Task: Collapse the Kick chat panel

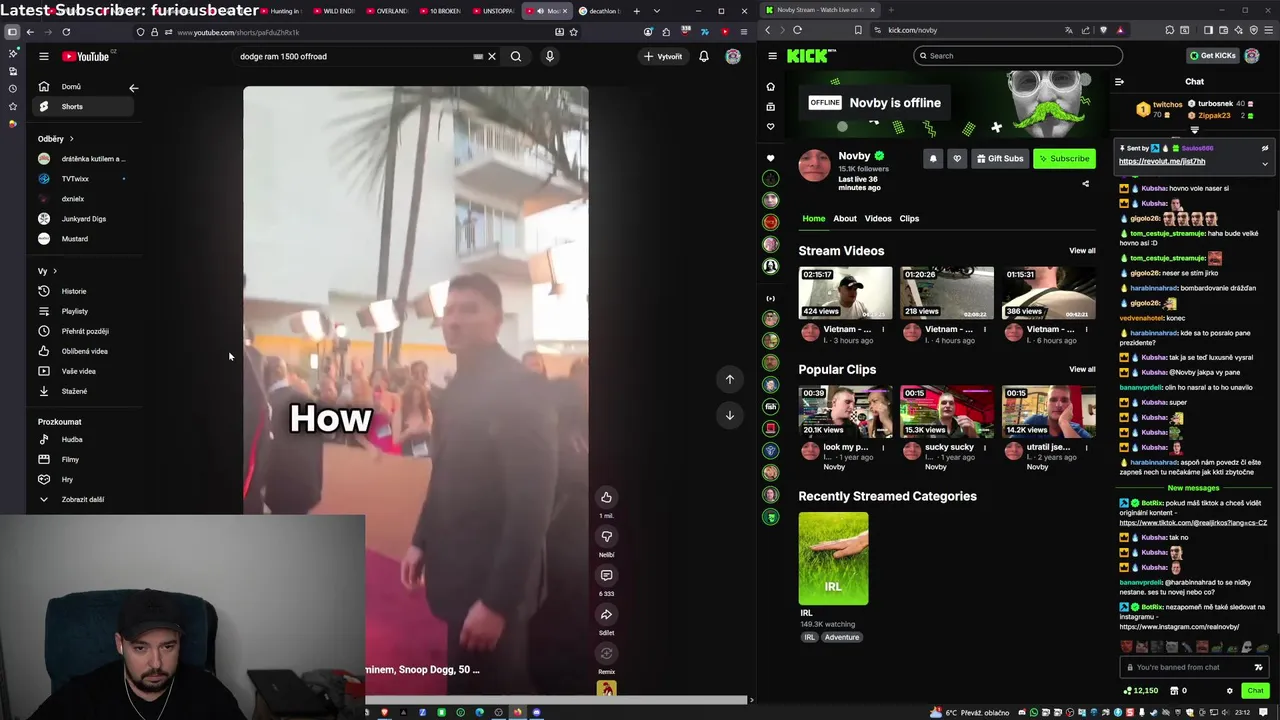Action: pyautogui.click(x=1119, y=82)
